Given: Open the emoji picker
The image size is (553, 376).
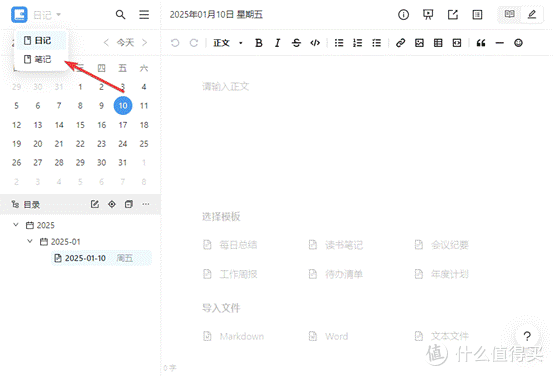Looking at the screenshot, I should pos(518,43).
